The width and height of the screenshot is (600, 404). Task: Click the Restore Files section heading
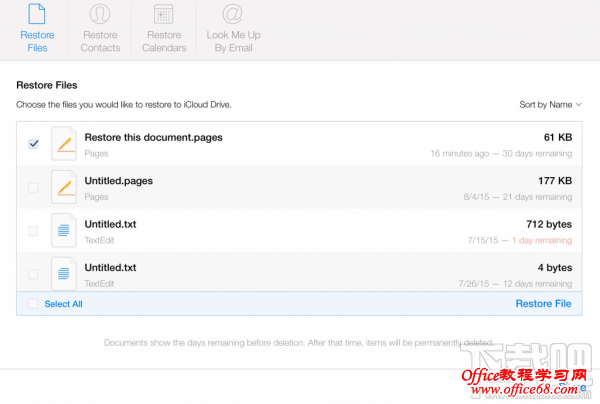pos(47,85)
